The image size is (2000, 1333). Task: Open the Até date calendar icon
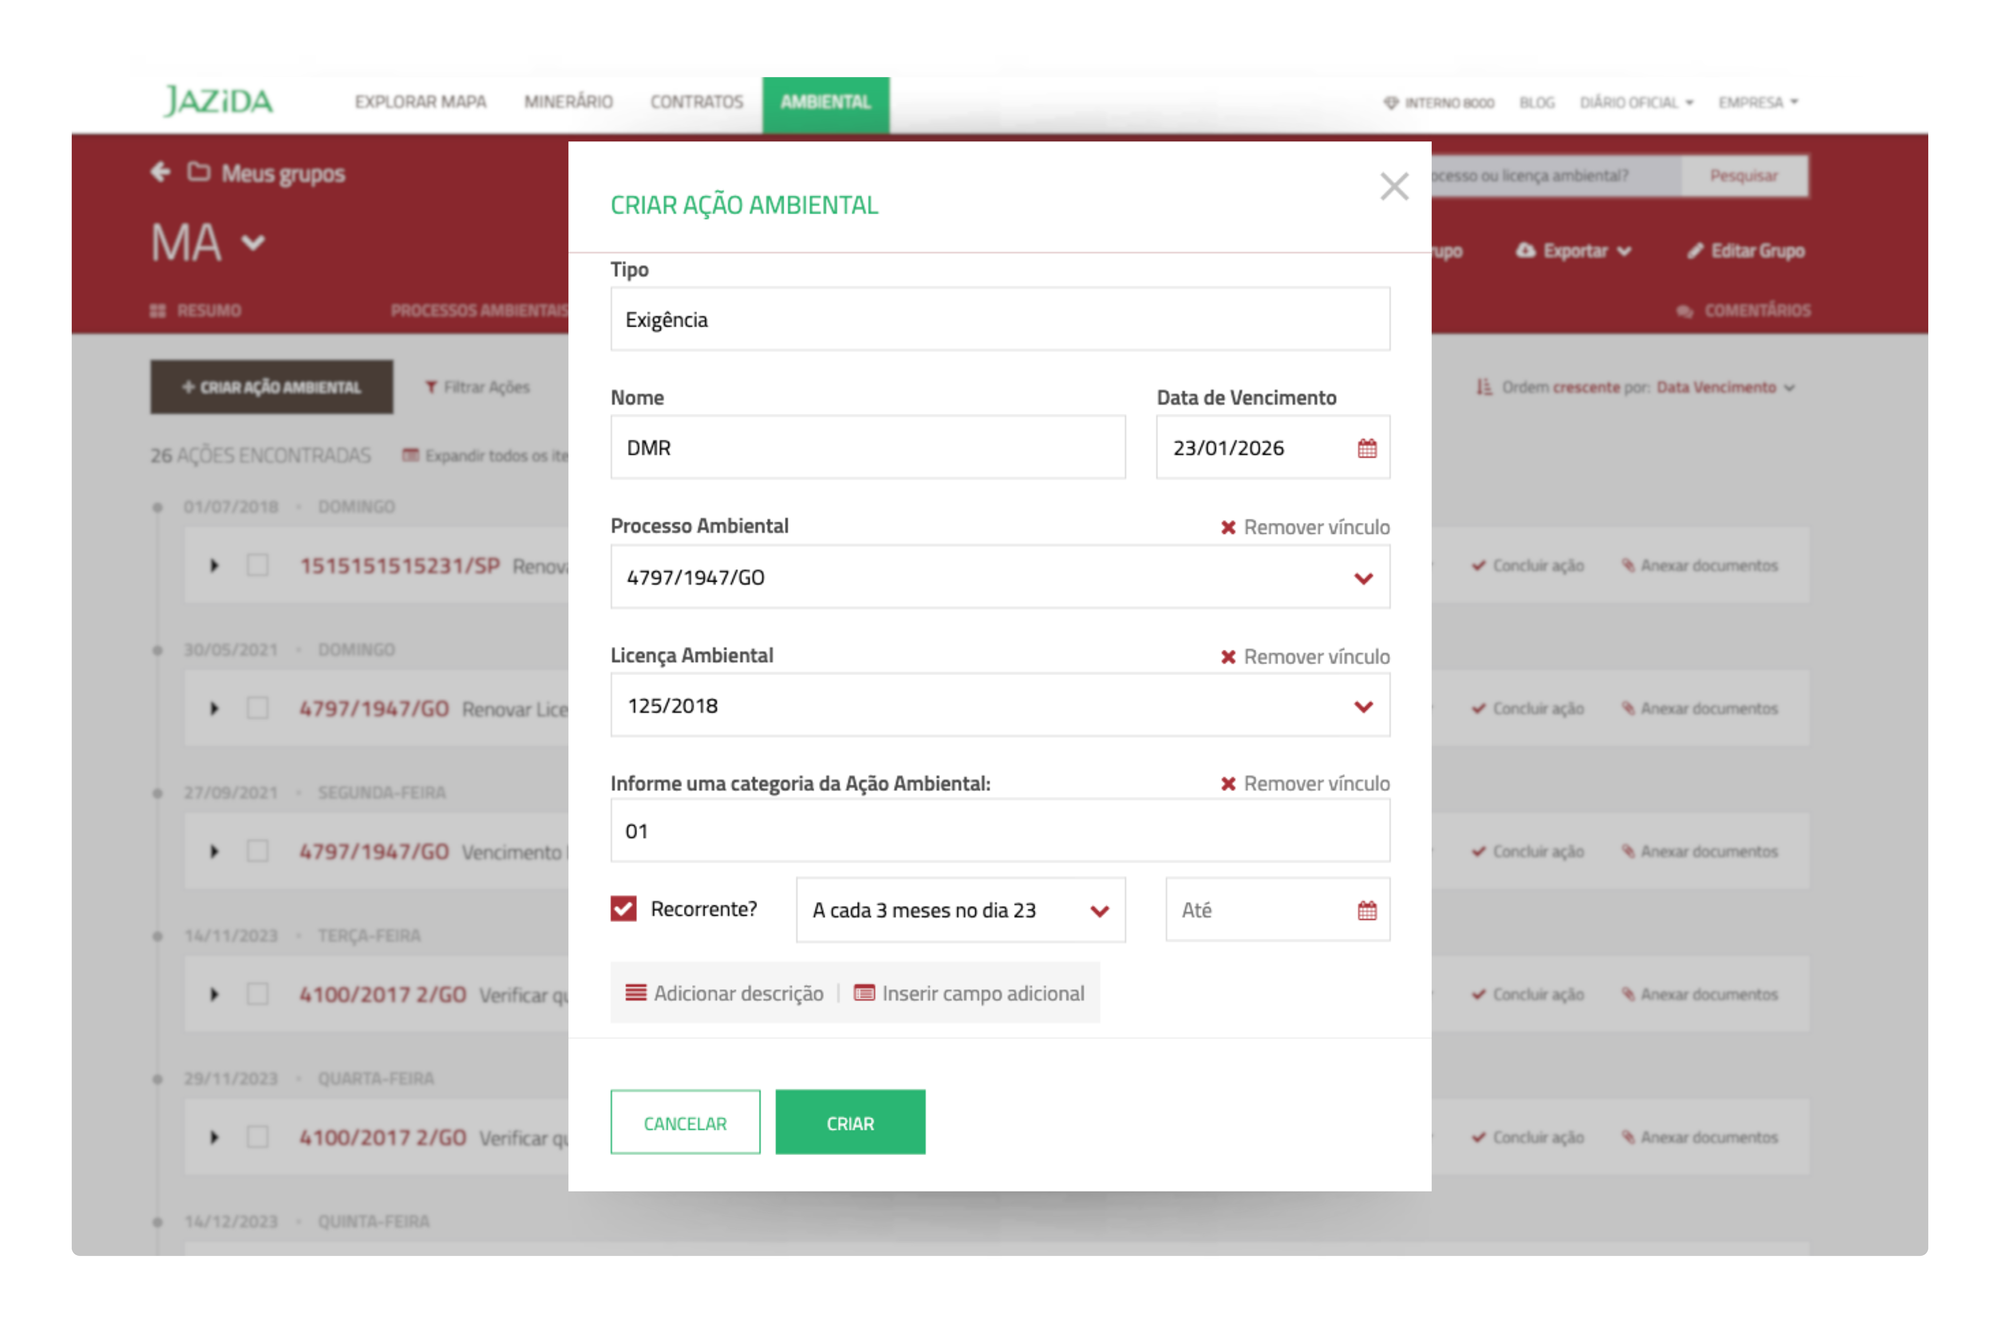(x=1366, y=910)
